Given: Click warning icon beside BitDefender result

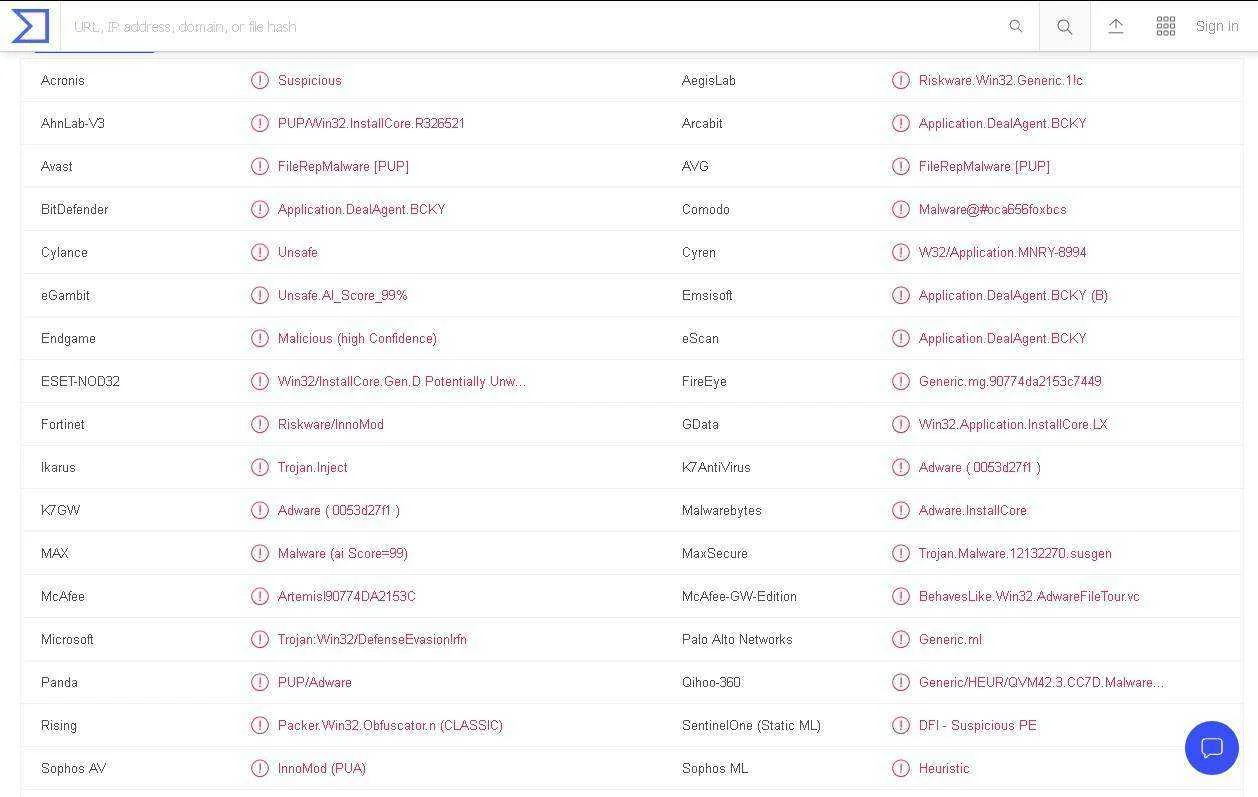Looking at the screenshot, I should [260, 209].
